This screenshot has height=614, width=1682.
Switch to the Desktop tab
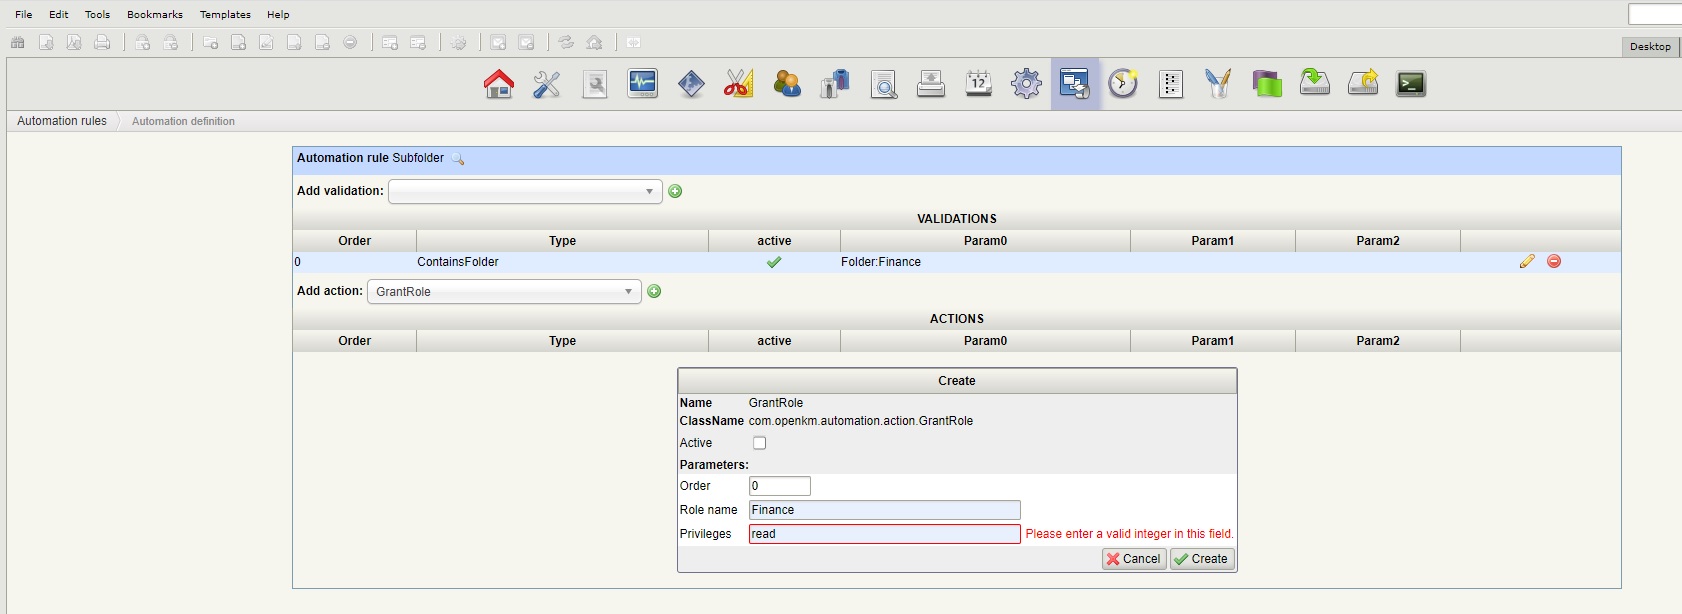coord(1649,46)
